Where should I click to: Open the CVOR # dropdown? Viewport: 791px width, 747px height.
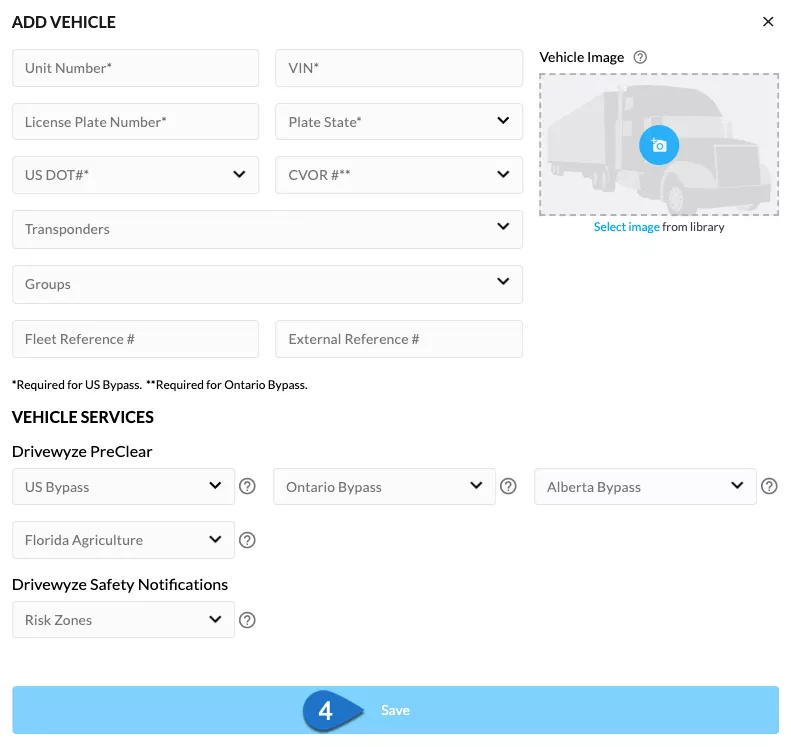point(399,175)
